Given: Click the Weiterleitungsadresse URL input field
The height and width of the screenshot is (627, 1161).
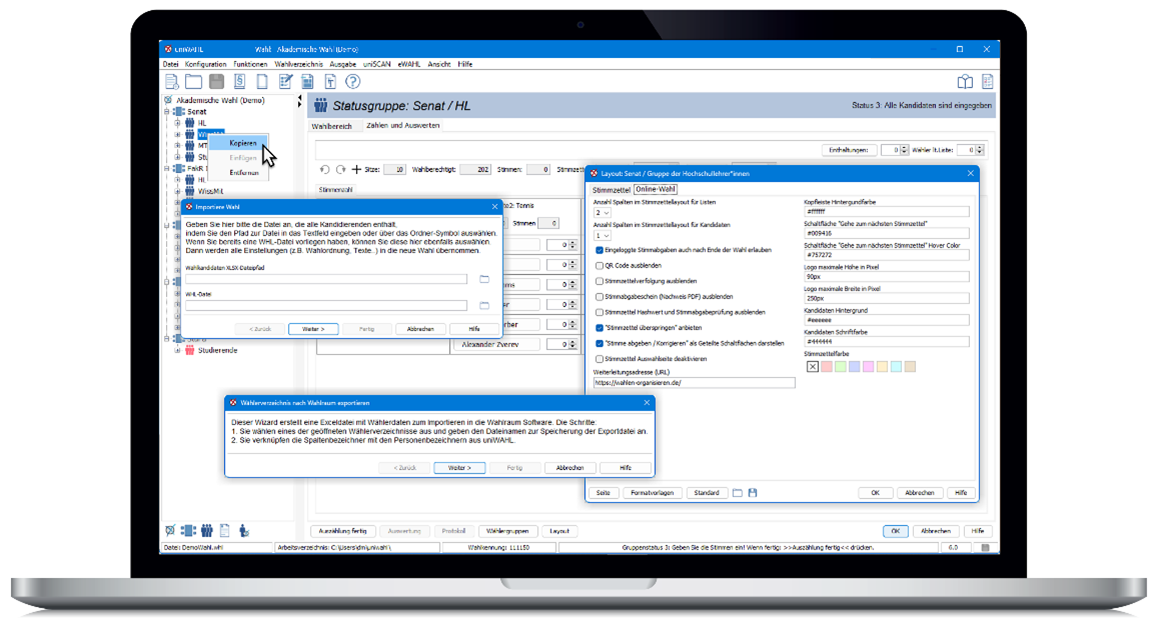Looking at the screenshot, I should point(694,383).
